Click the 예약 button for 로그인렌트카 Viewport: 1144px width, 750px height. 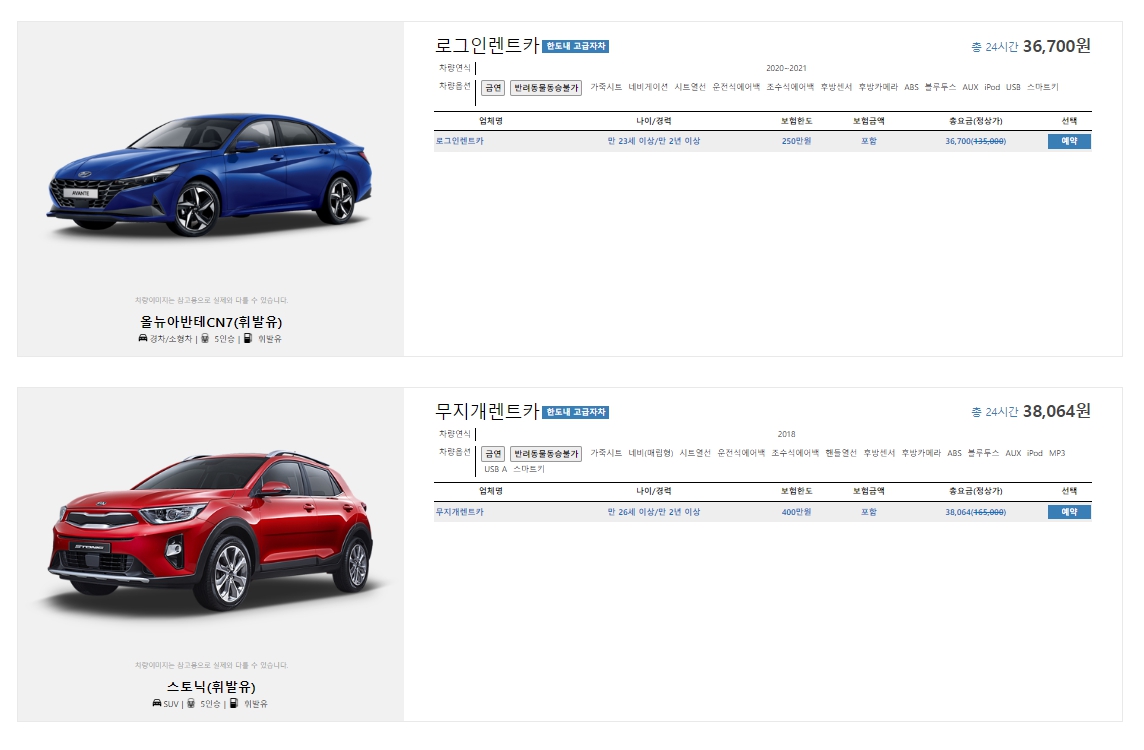coord(1069,141)
